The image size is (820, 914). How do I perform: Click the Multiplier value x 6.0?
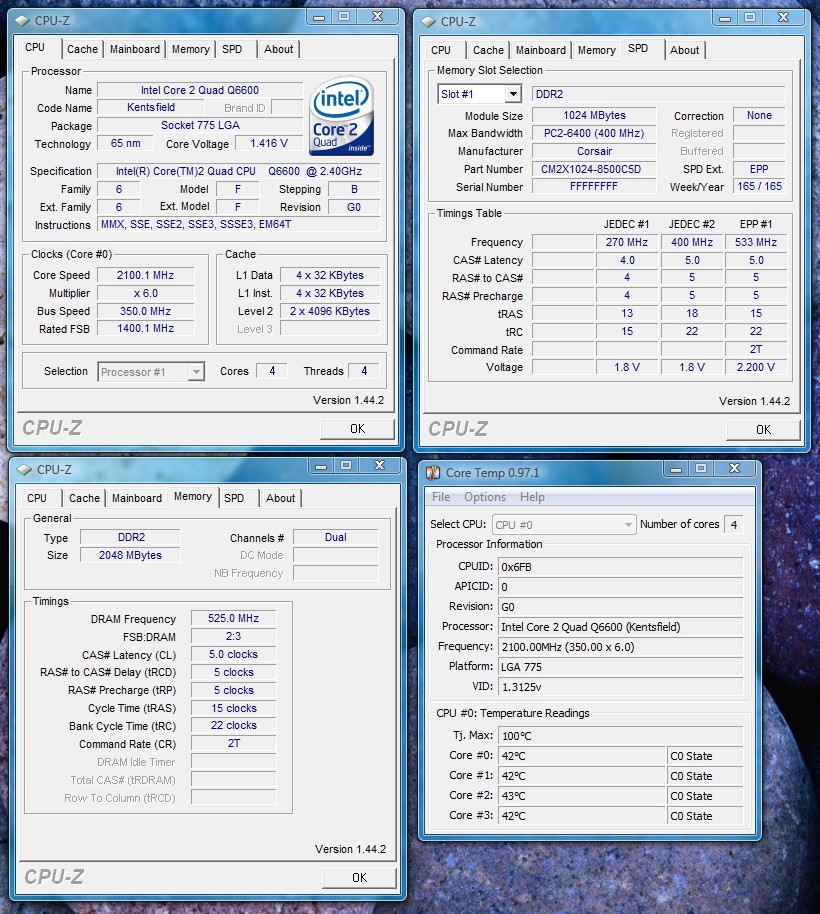[146, 293]
